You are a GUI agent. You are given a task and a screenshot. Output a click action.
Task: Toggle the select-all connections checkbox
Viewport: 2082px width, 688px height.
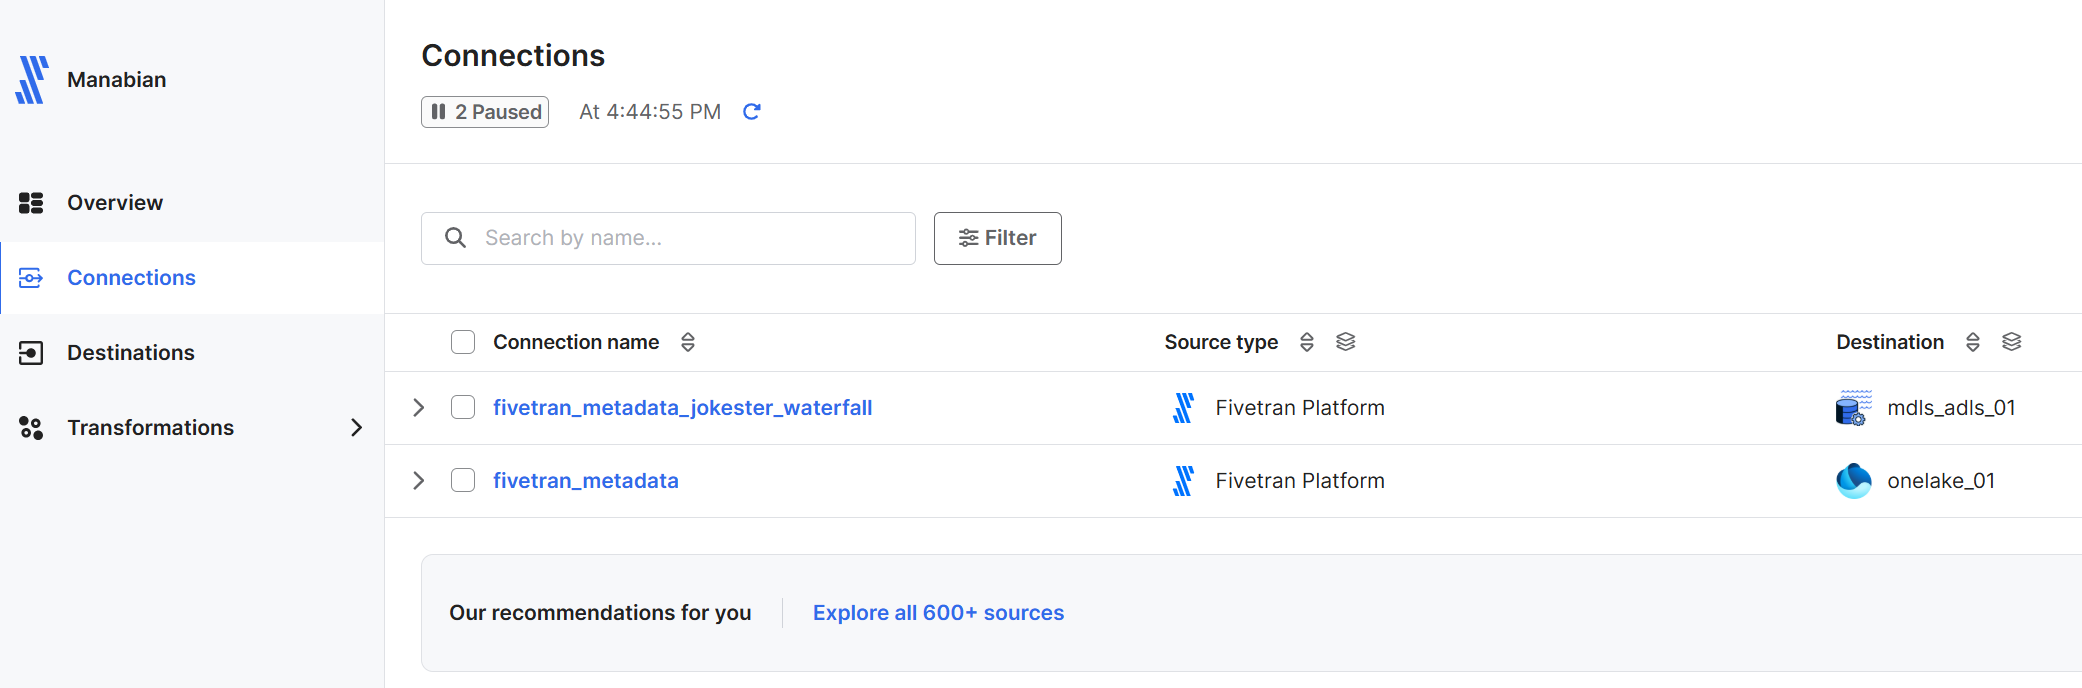[x=463, y=342]
